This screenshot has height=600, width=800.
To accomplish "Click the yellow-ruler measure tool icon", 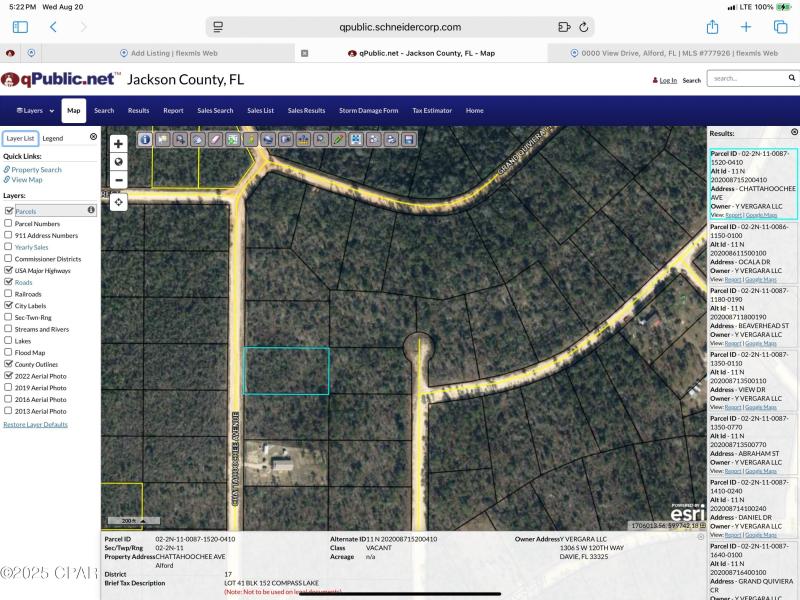I will point(304,139).
